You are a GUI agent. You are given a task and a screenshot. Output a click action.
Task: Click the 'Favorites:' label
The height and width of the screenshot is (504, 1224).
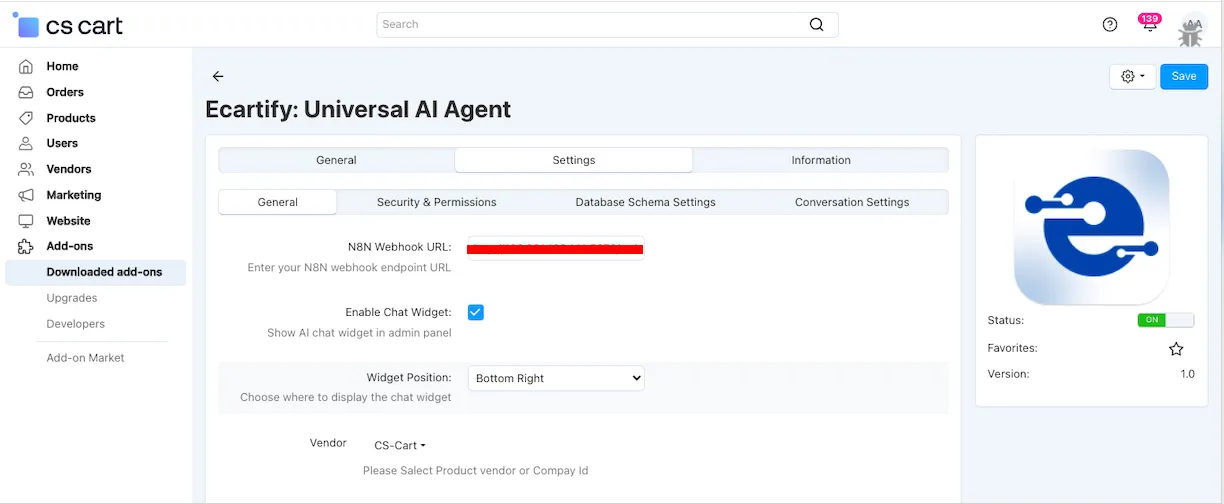point(1012,348)
